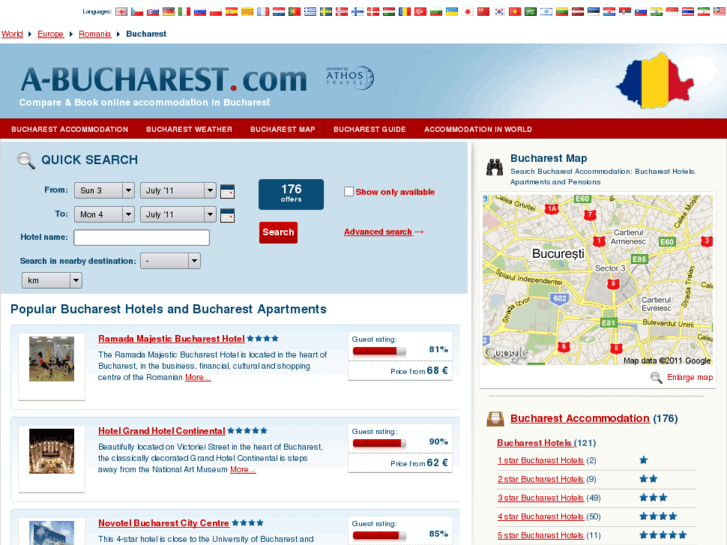The image size is (727, 545).
Task: Click the Grand Hotel Continental thumbnail
Action: (51, 451)
